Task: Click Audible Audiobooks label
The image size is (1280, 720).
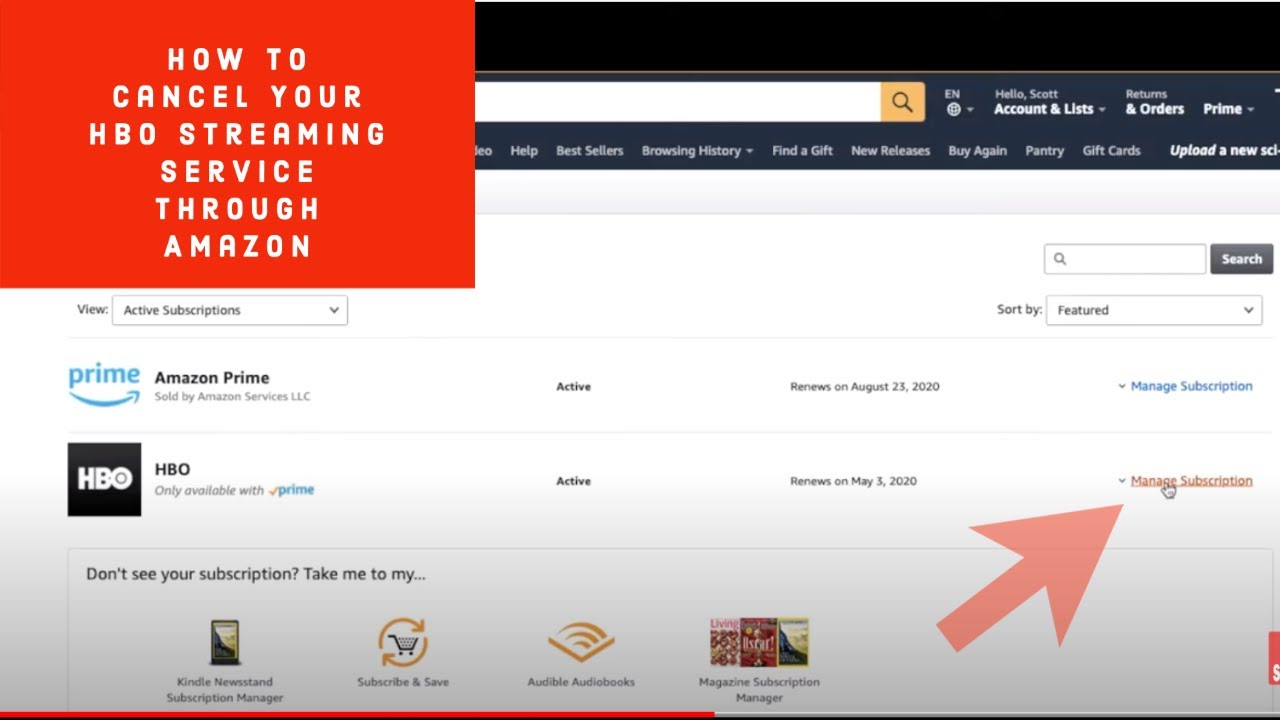Action: click(x=581, y=682)
